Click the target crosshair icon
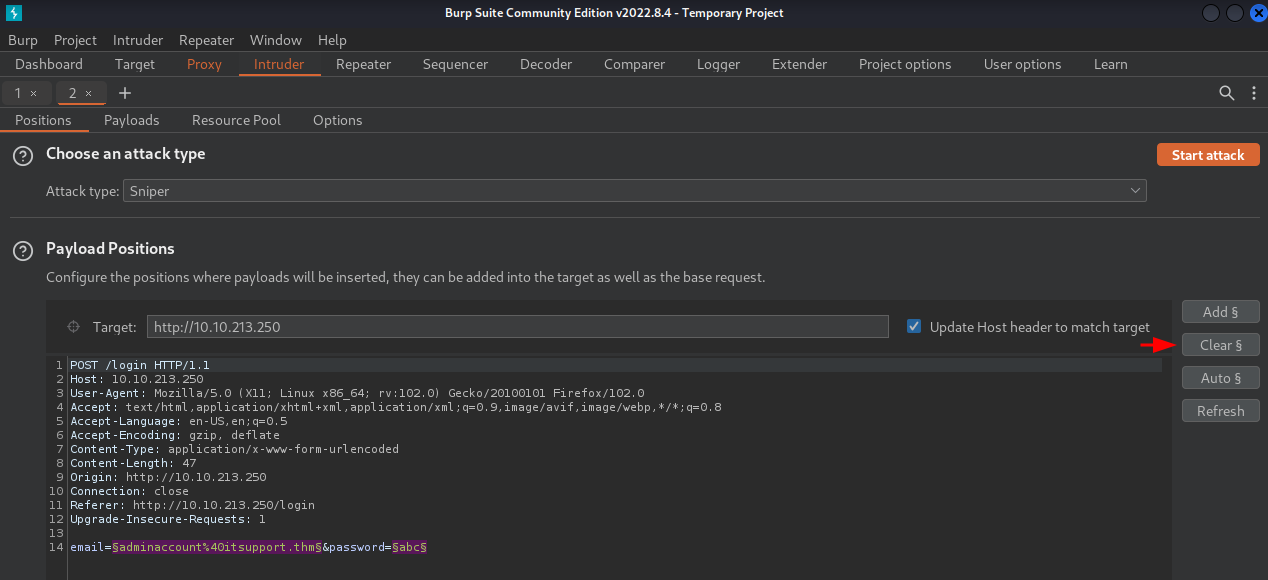The height and width of the screenshot is (580, 1268). (72, 327)
